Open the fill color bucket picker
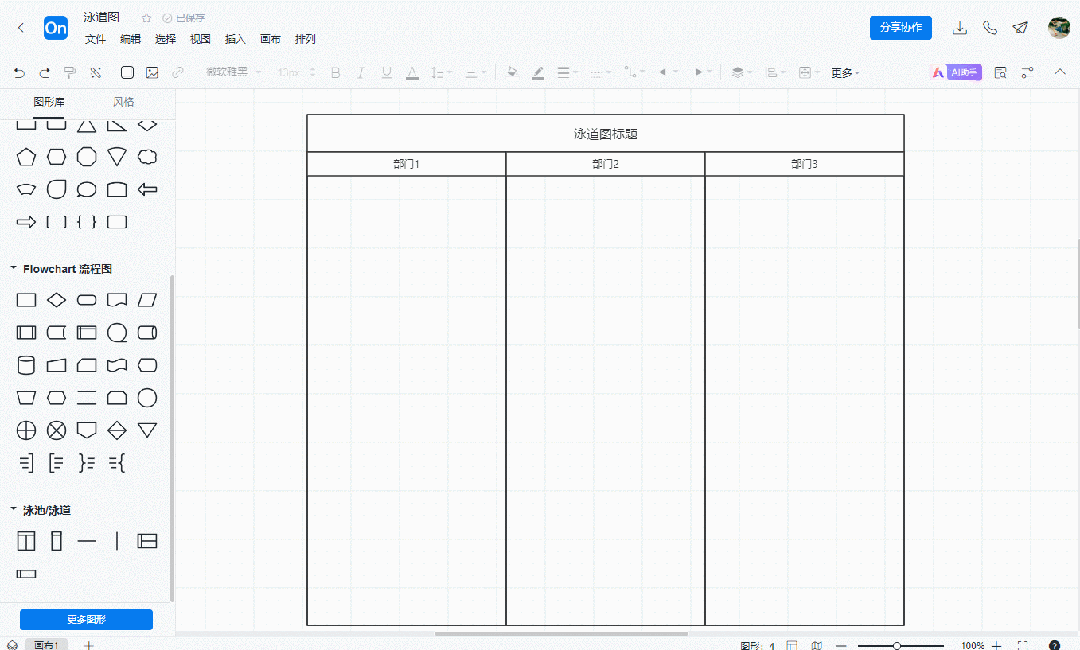 [512, 72]
